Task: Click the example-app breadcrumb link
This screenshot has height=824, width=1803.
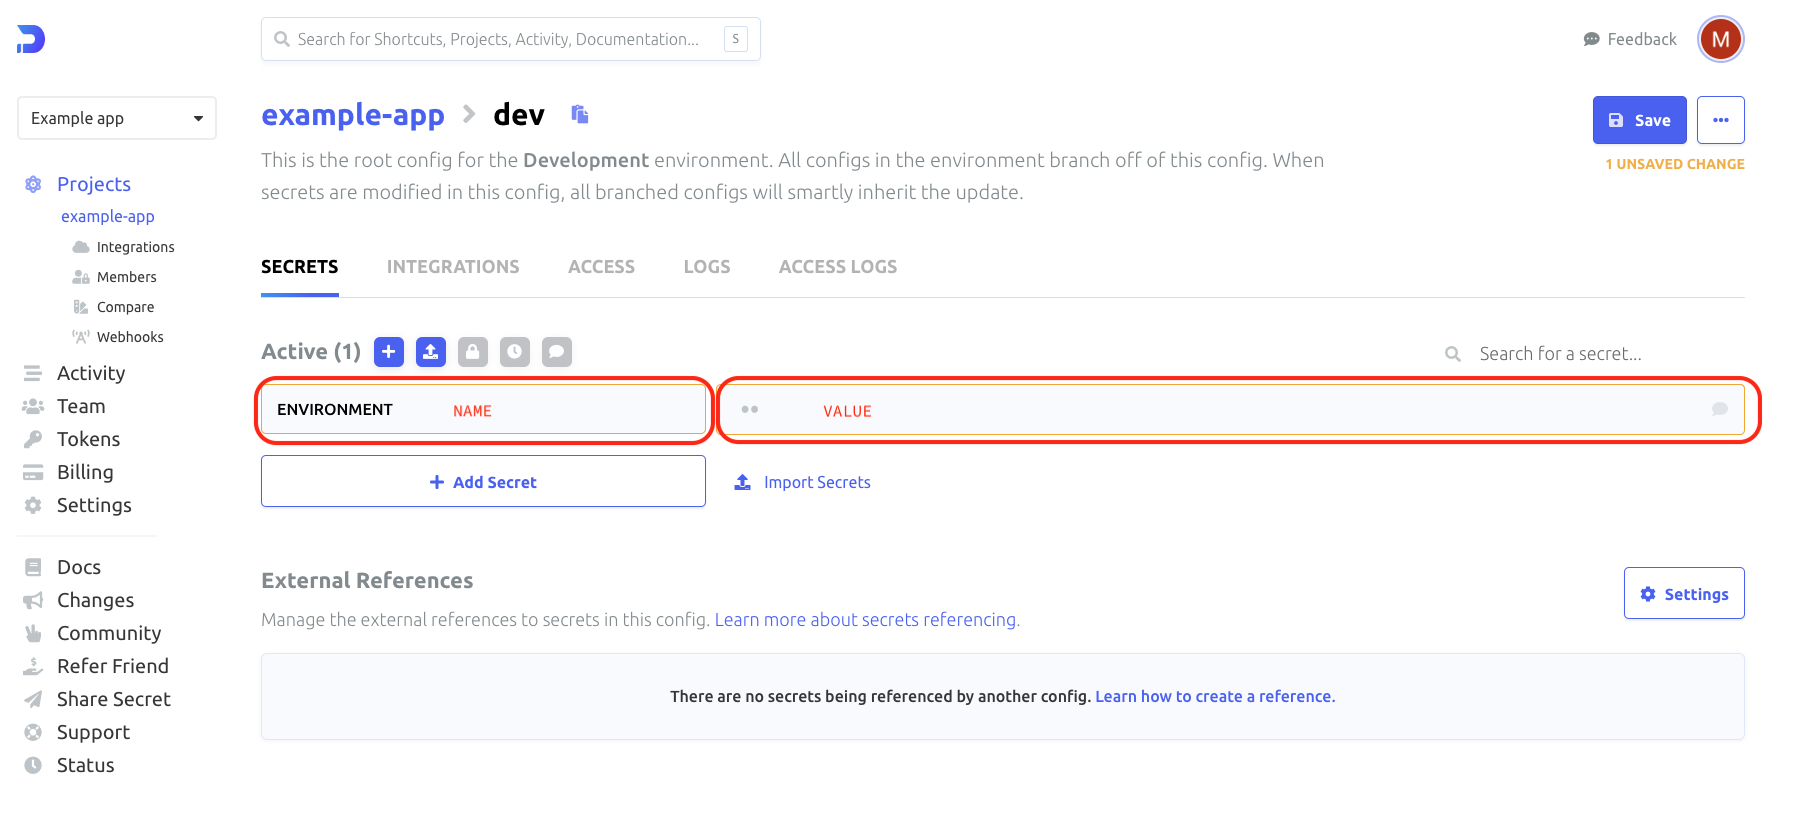Action: [x=353, y=115]
